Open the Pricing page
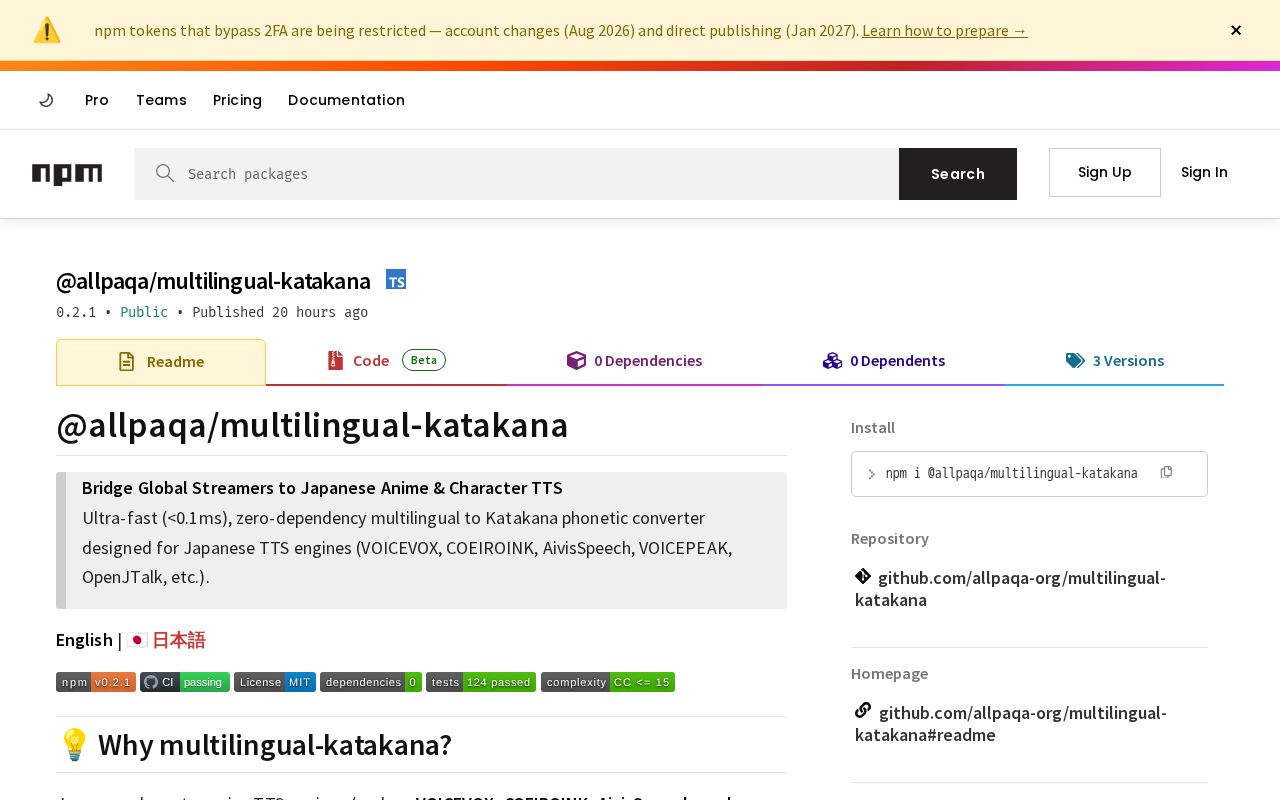Image resolution: width=1280 pixels, height=800 pixels. tap(237, 100)
